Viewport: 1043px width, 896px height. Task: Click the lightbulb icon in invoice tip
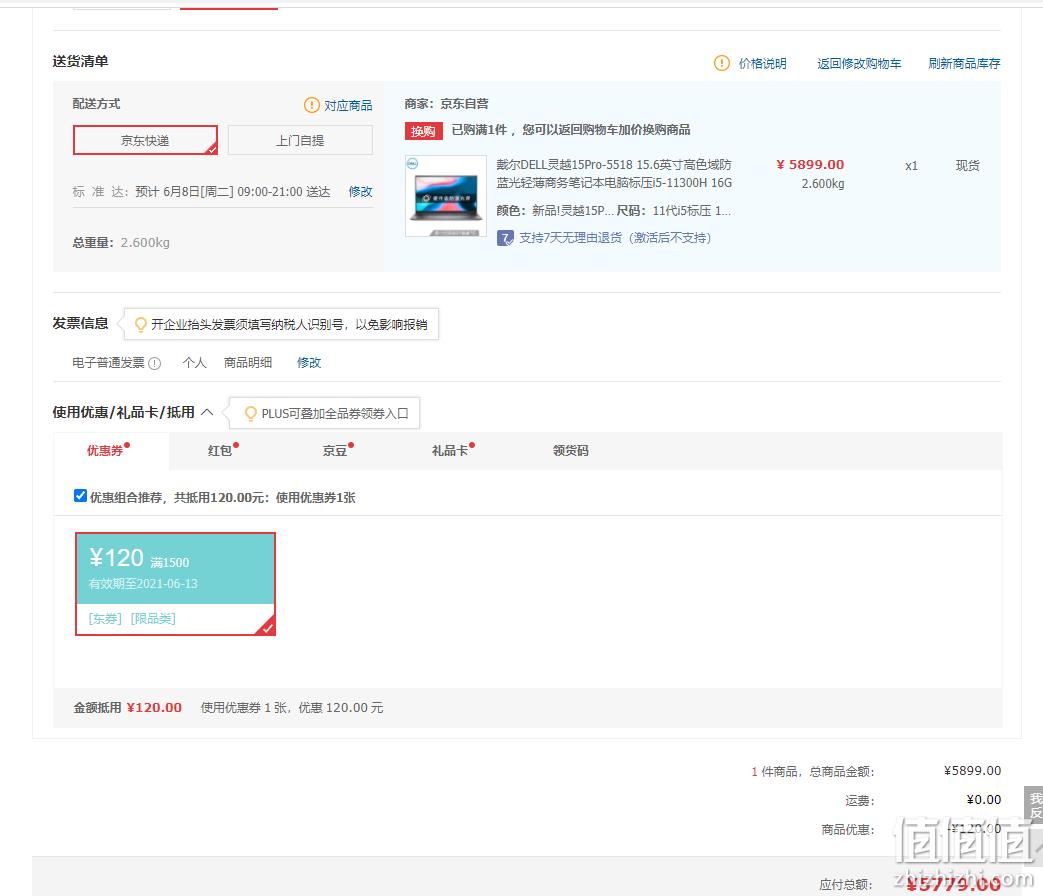click(x=140, y=325)
